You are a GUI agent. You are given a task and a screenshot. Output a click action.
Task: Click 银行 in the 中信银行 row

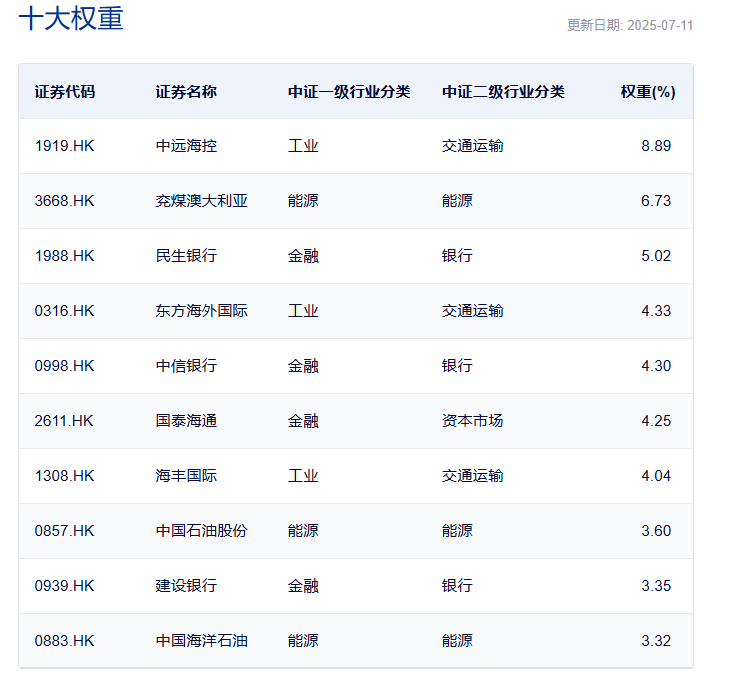click(457, 366)
